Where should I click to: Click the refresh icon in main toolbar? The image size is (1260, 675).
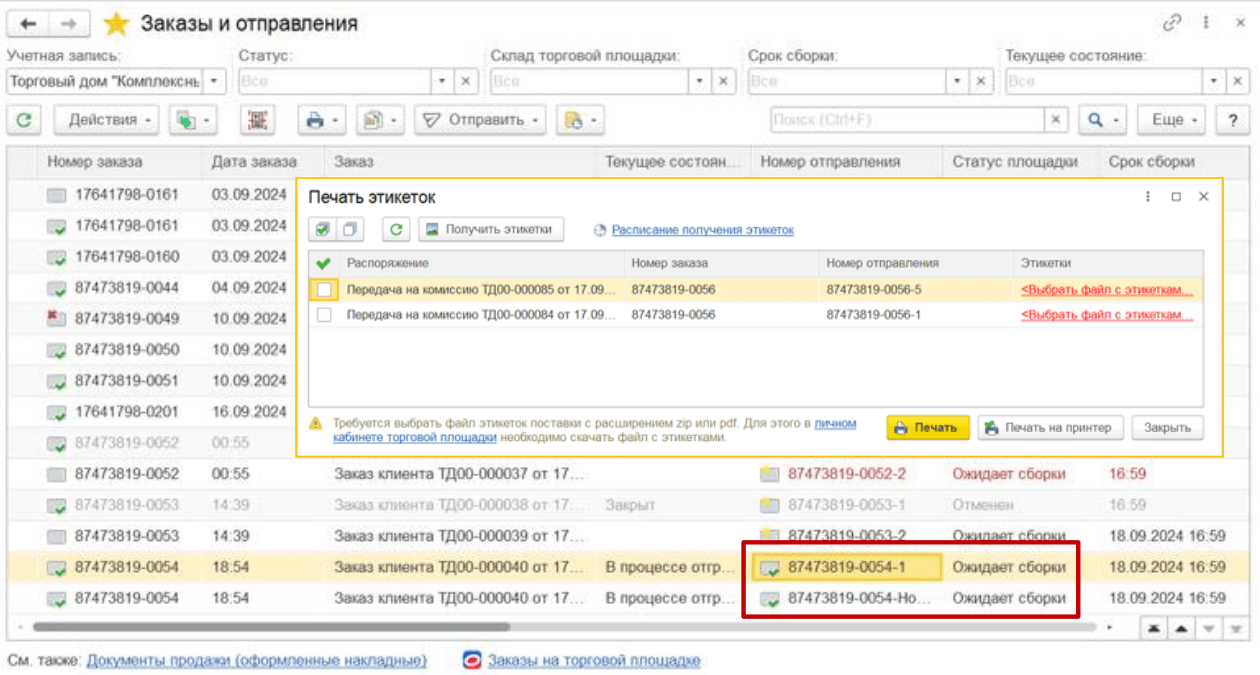click(x=23, y=120)
